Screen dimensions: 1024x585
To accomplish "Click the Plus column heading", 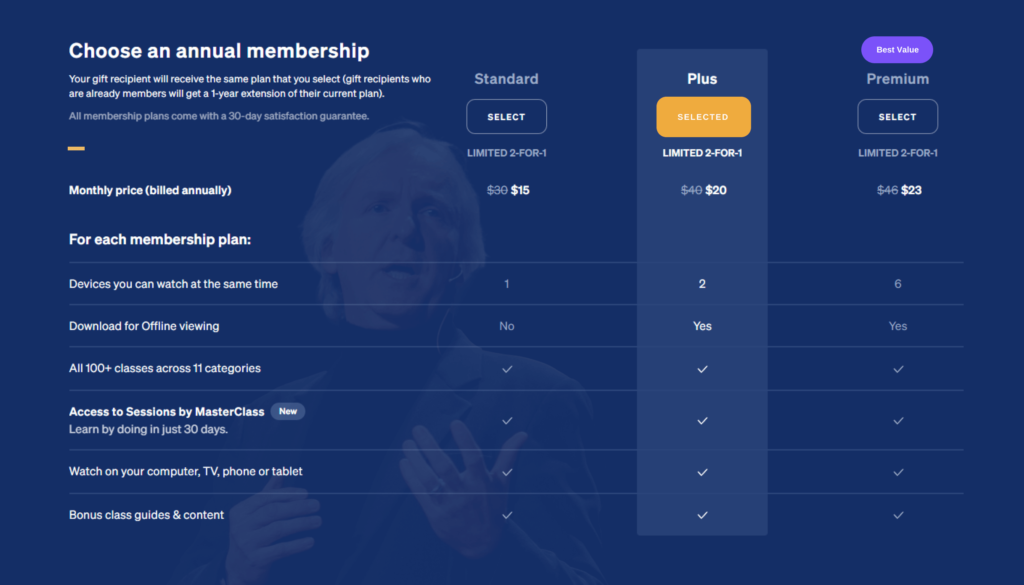I will pos(702,79).
